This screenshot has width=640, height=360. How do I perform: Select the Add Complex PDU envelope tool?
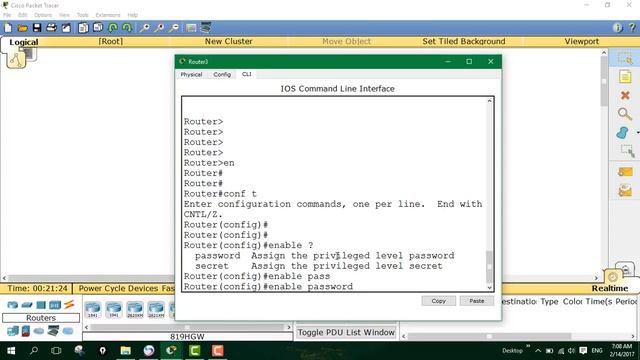(x=625, y=191)
